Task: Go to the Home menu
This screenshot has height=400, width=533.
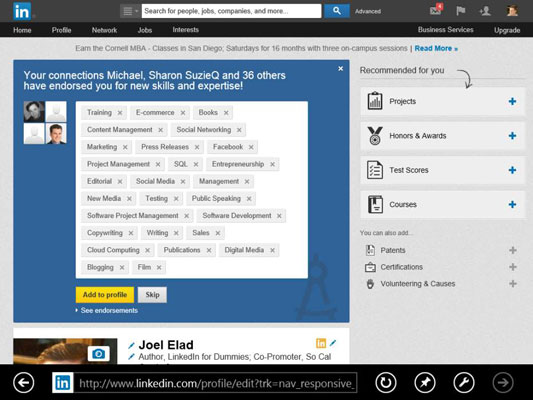Action: 22,30
